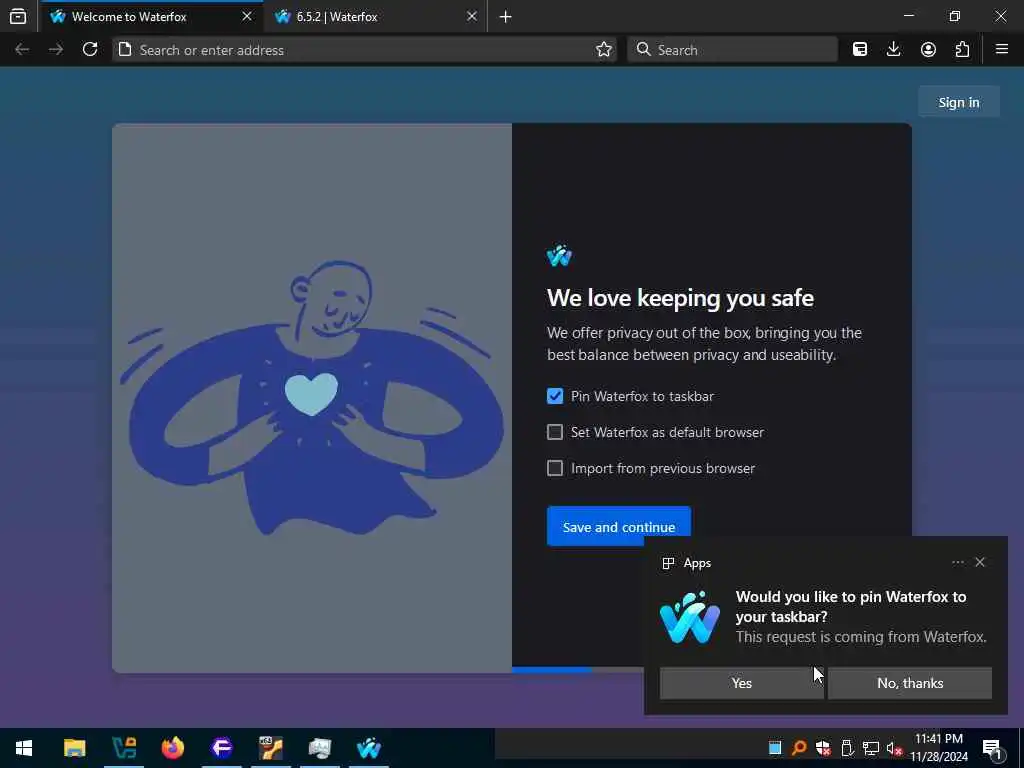
Task: Open the Windows Start menu
Action: pos(24,748)
